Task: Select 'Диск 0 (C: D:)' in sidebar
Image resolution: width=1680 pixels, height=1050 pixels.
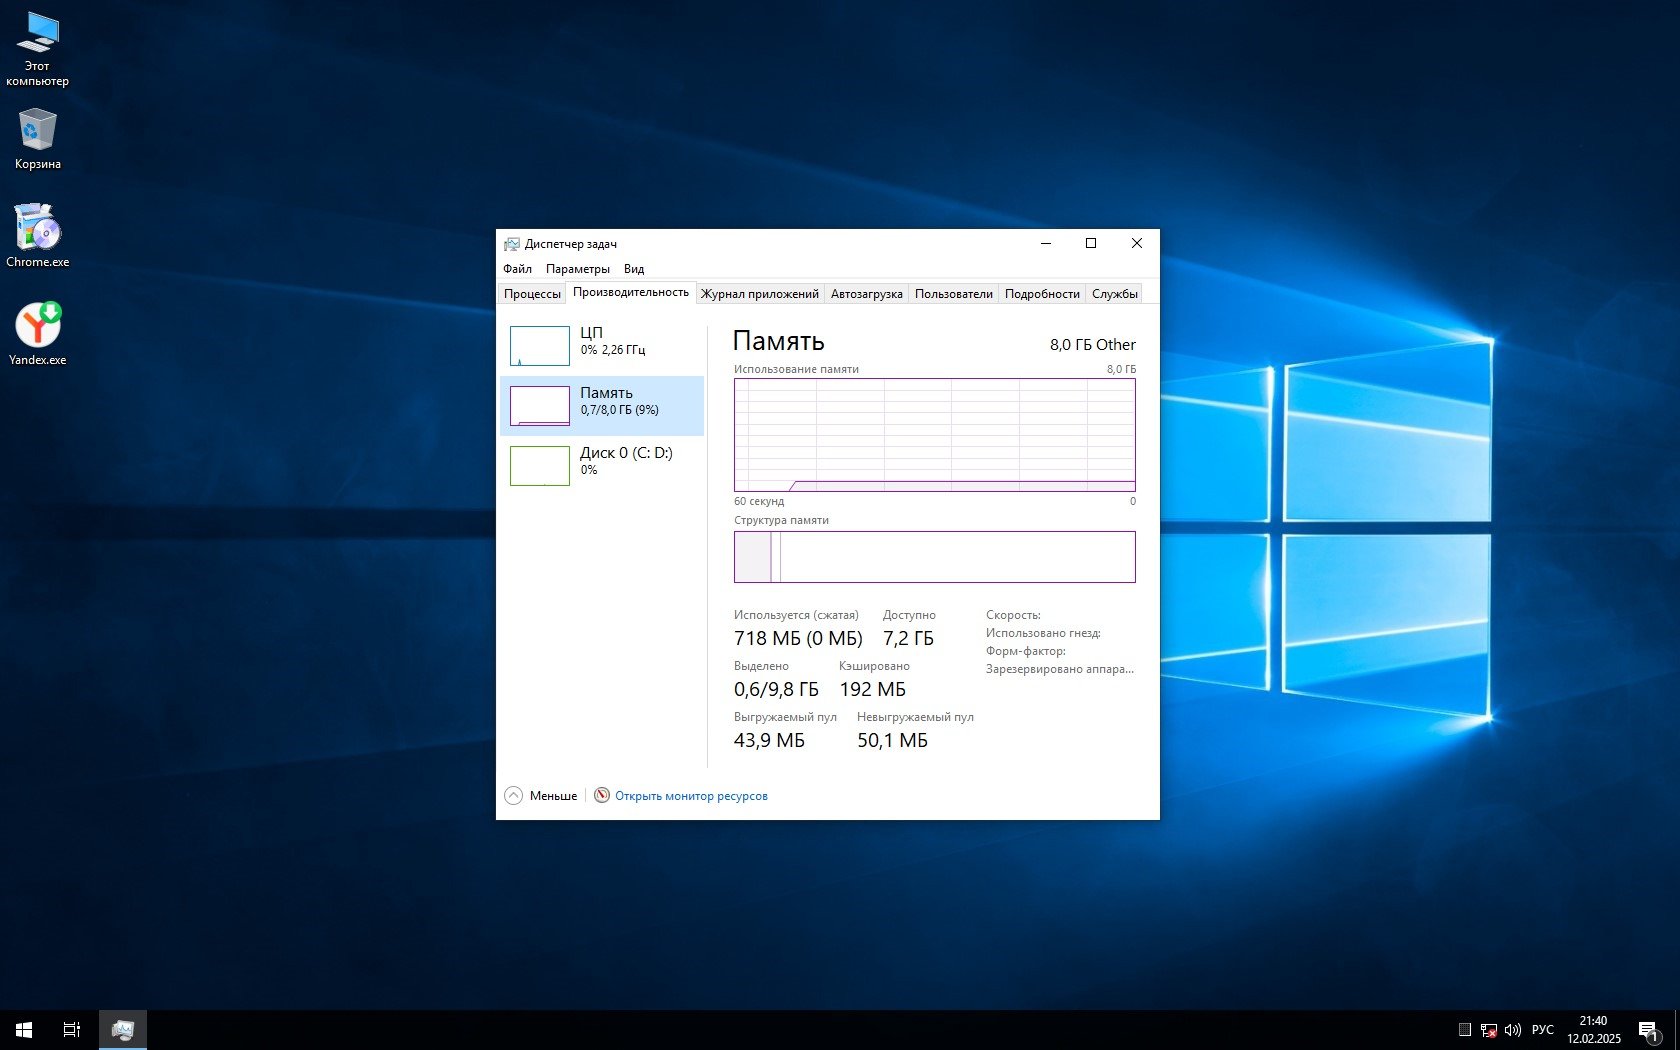Action: tap(602, 465)
